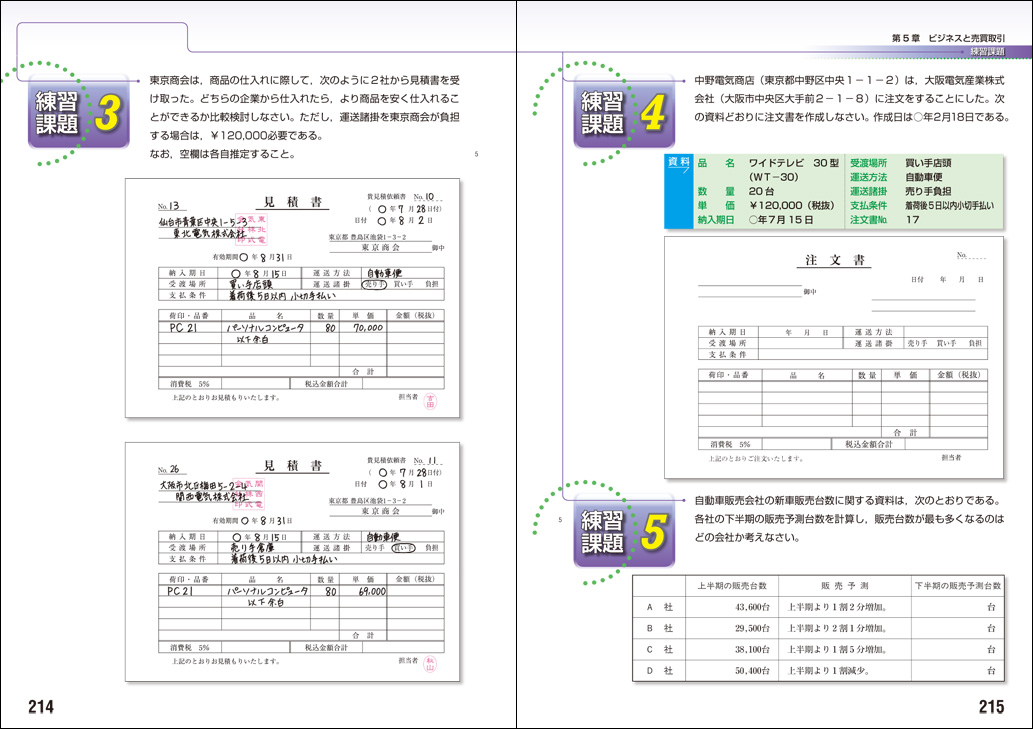Click the 販売予測 column header
Screen dimensions: 1033x729
click(845, 585)
